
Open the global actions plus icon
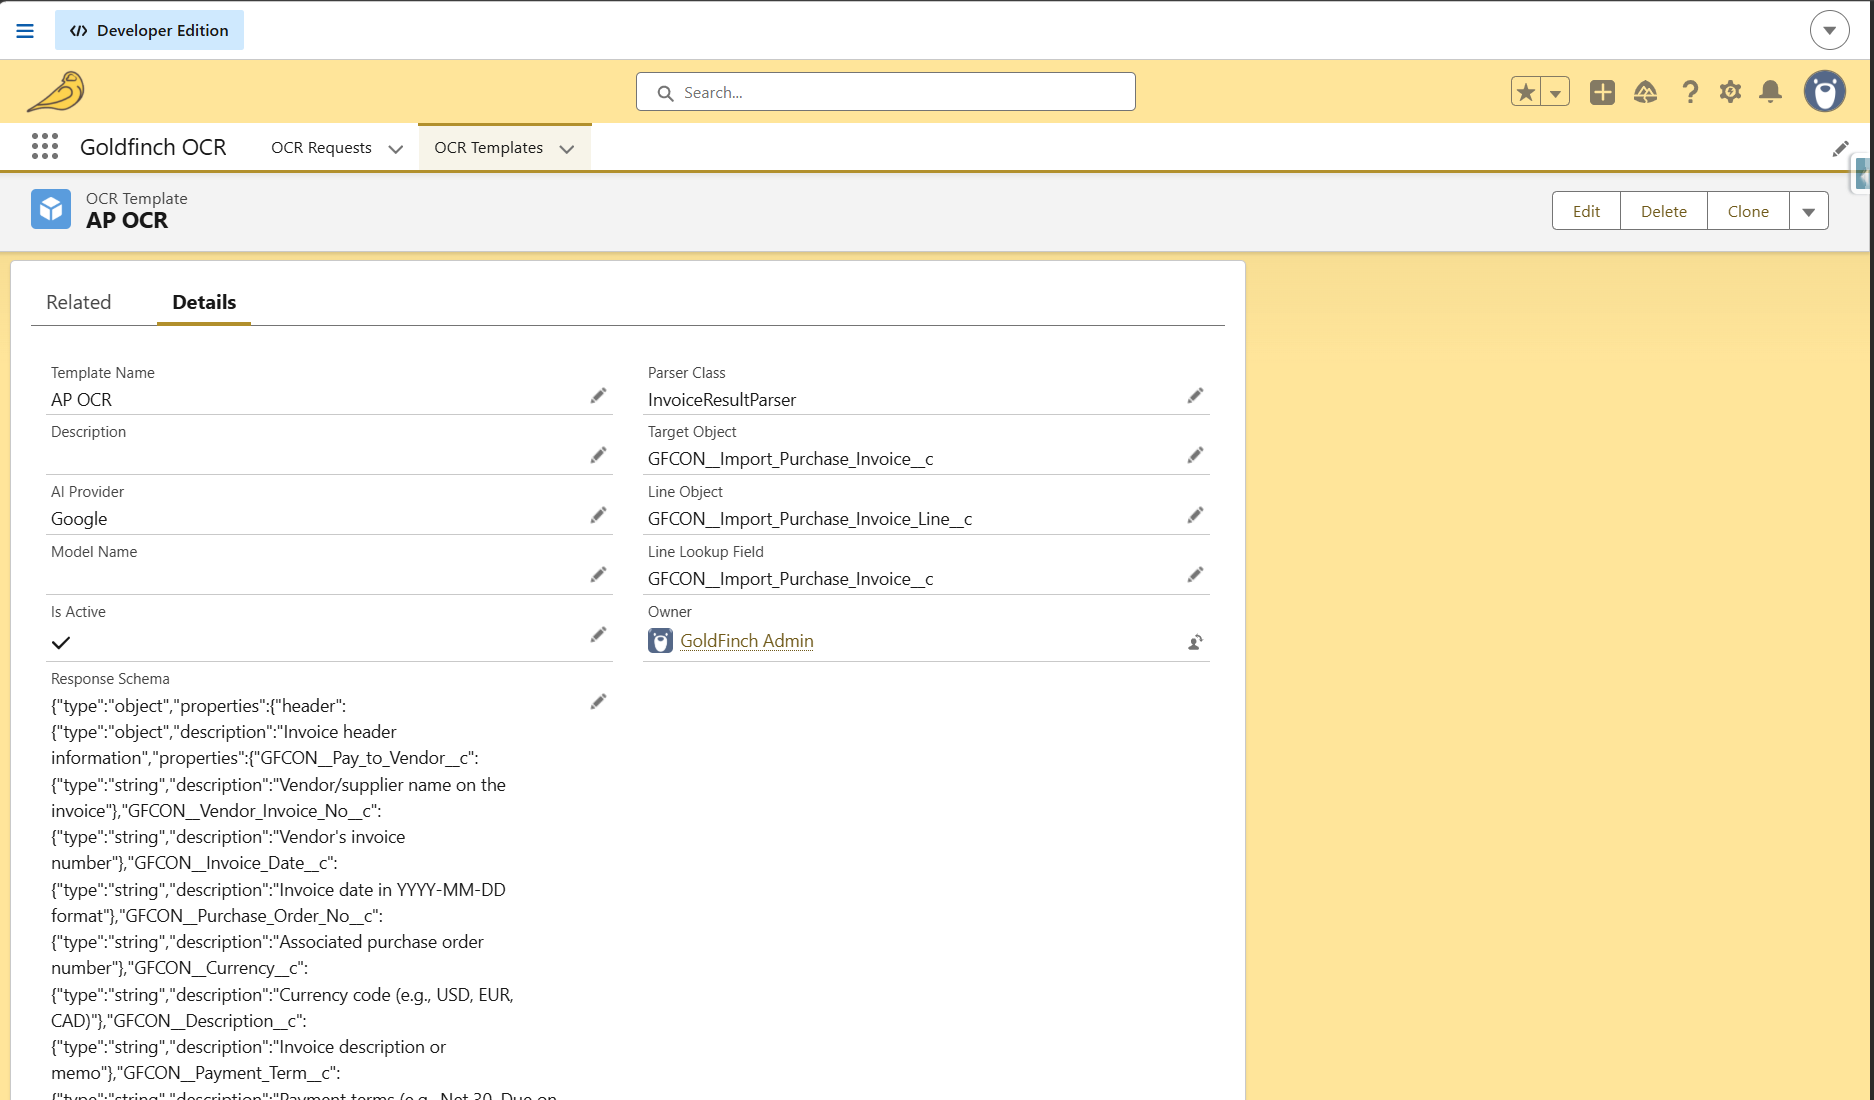1602,92
